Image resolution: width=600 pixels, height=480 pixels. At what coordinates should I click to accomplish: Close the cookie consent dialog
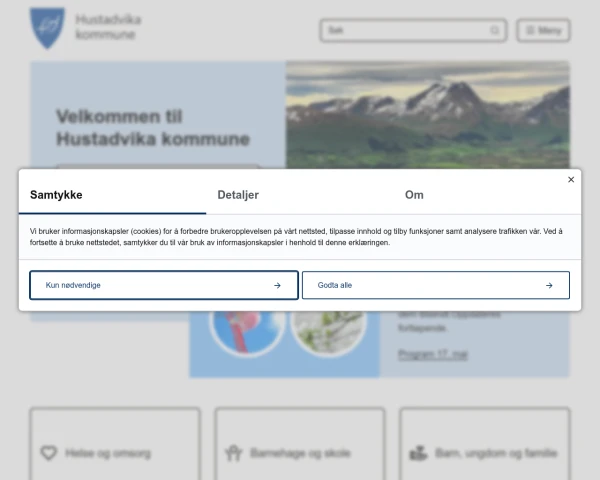coord(571,180)
